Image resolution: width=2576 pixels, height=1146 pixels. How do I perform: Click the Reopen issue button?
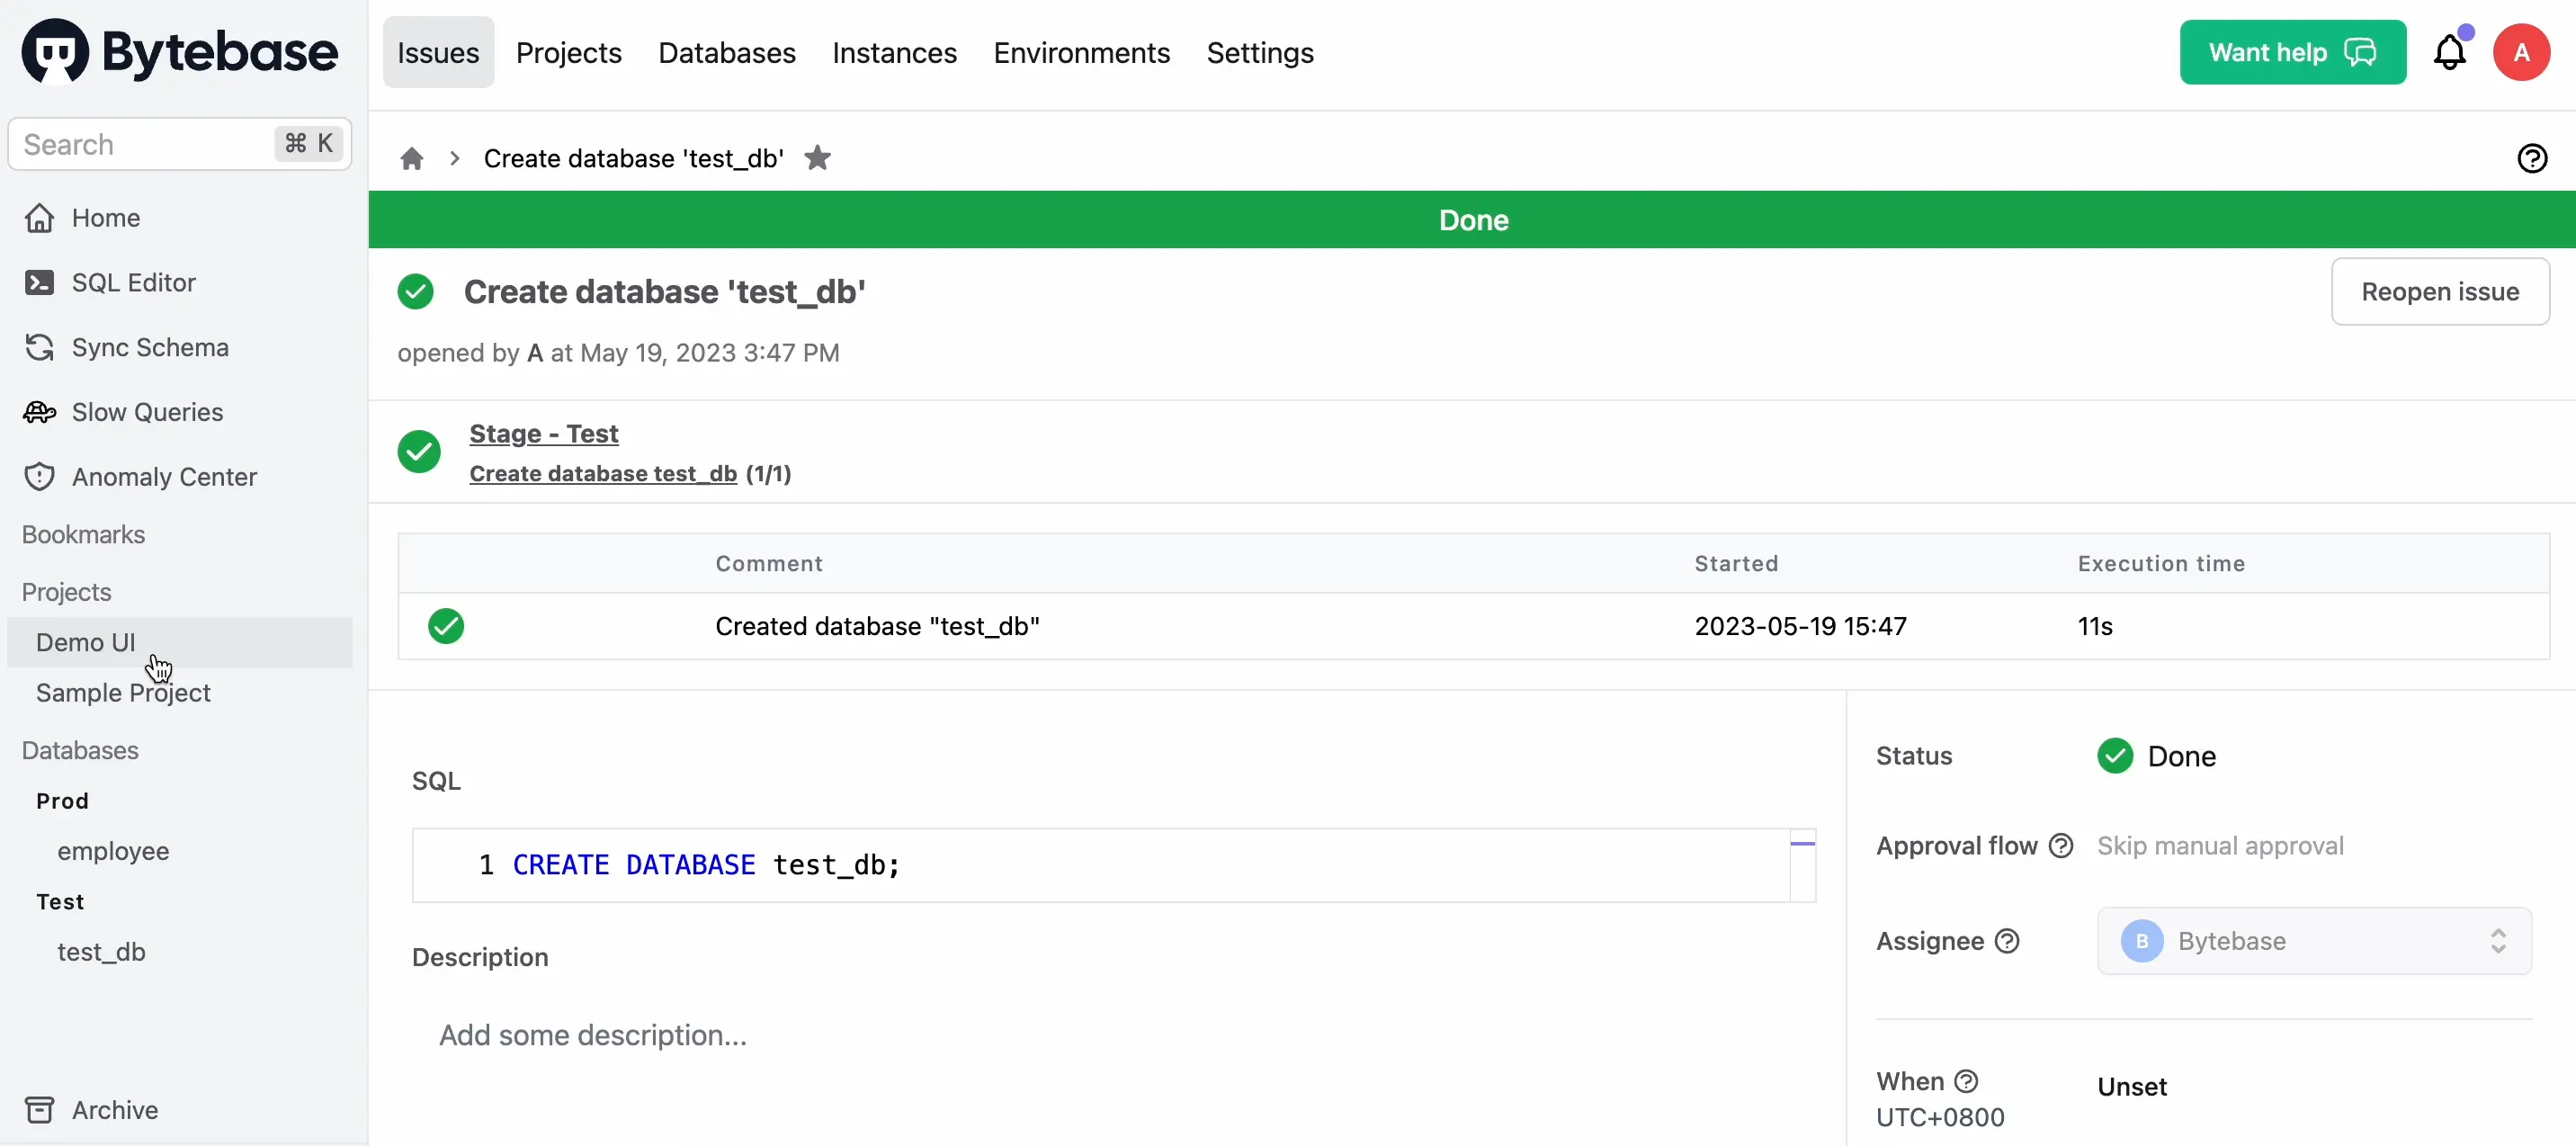(2440, 292)
